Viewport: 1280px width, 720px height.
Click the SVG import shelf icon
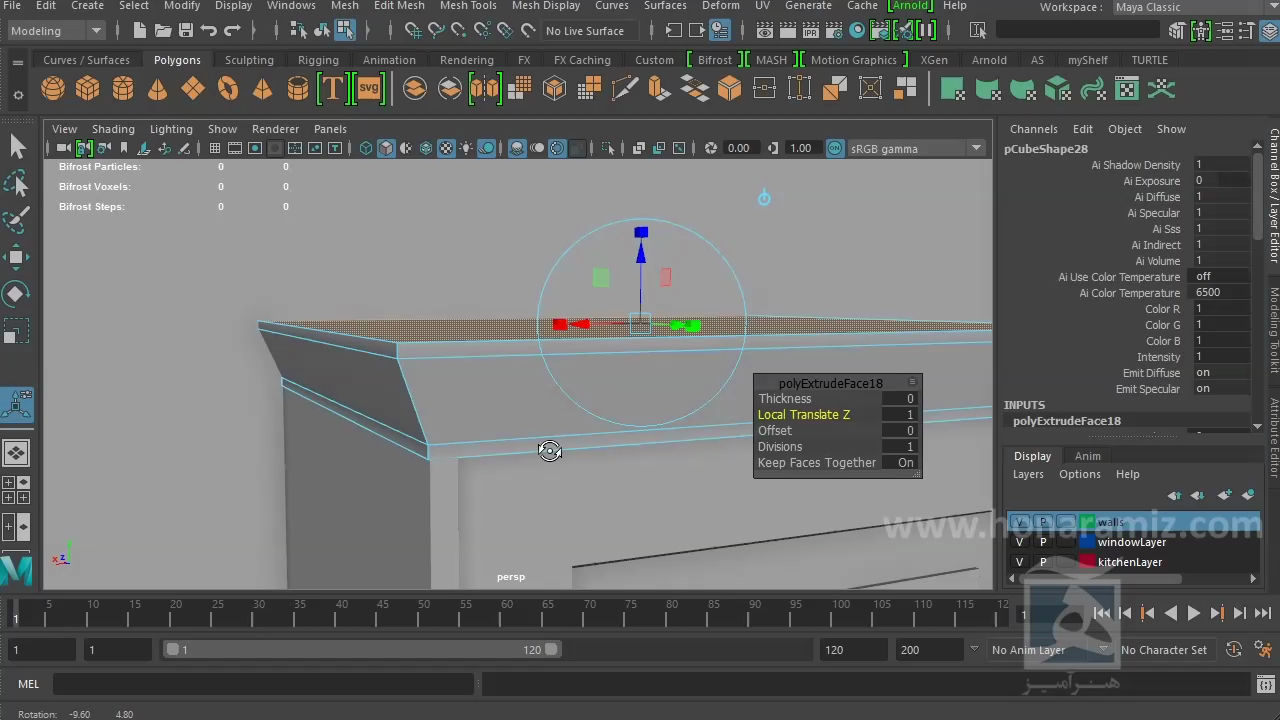pos(369,89)
